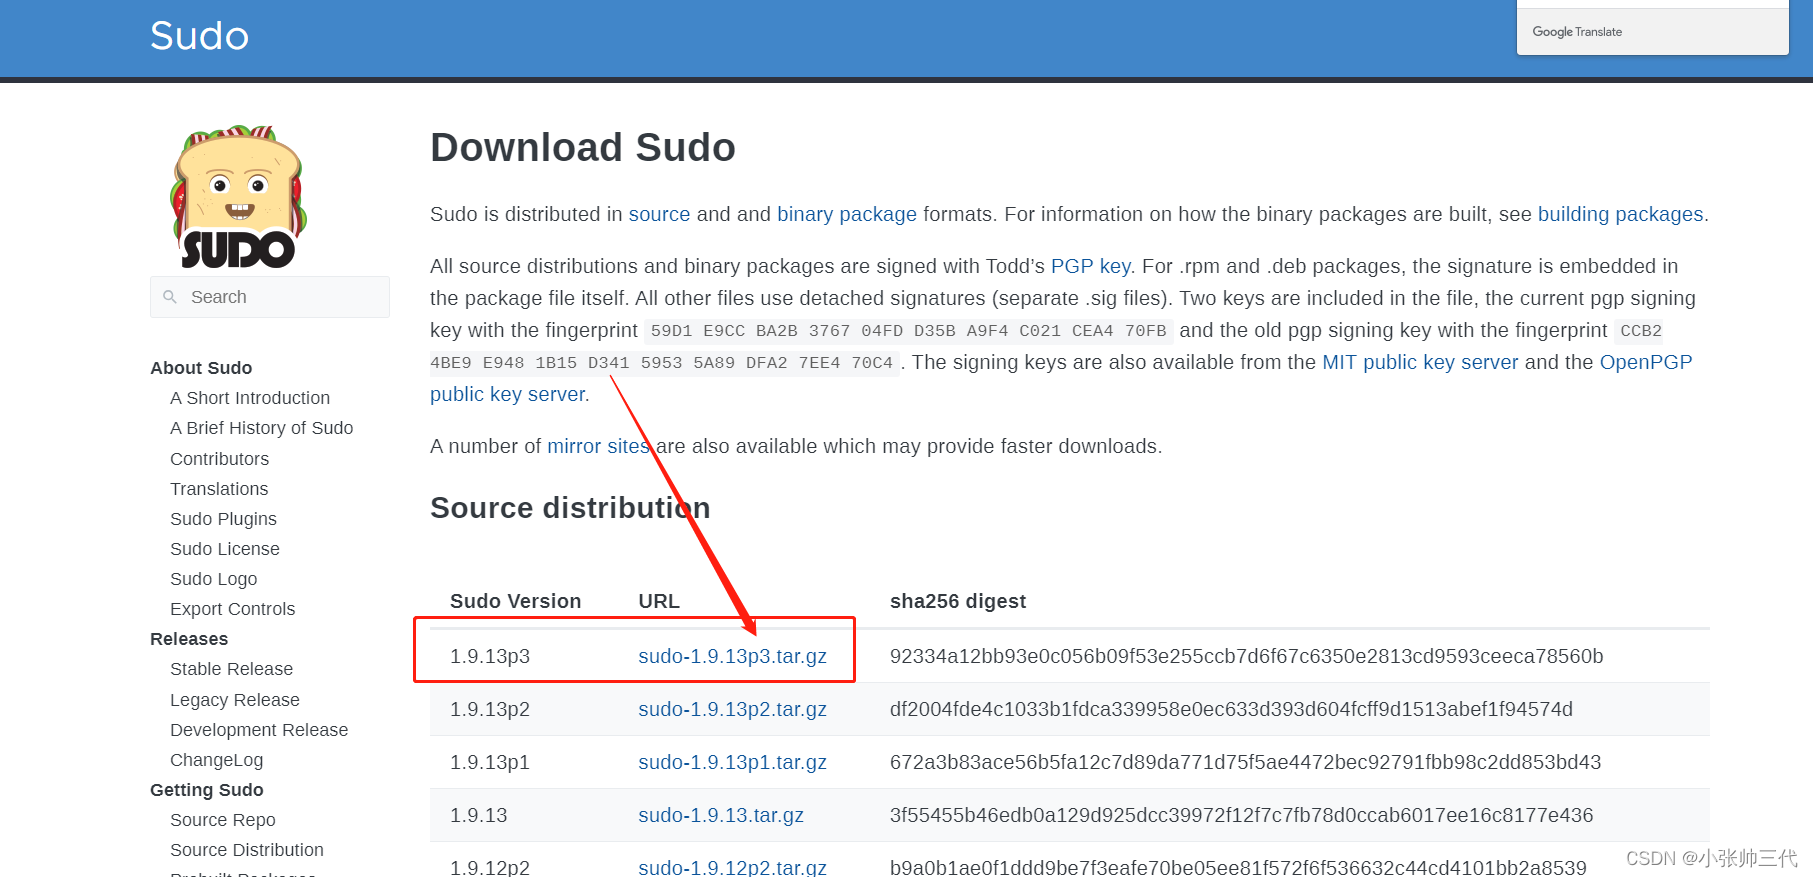The height and width of the screenshot is (877, 1813).
Task: Open the 'mirror sites' link
Action: [x=598, y=446]
